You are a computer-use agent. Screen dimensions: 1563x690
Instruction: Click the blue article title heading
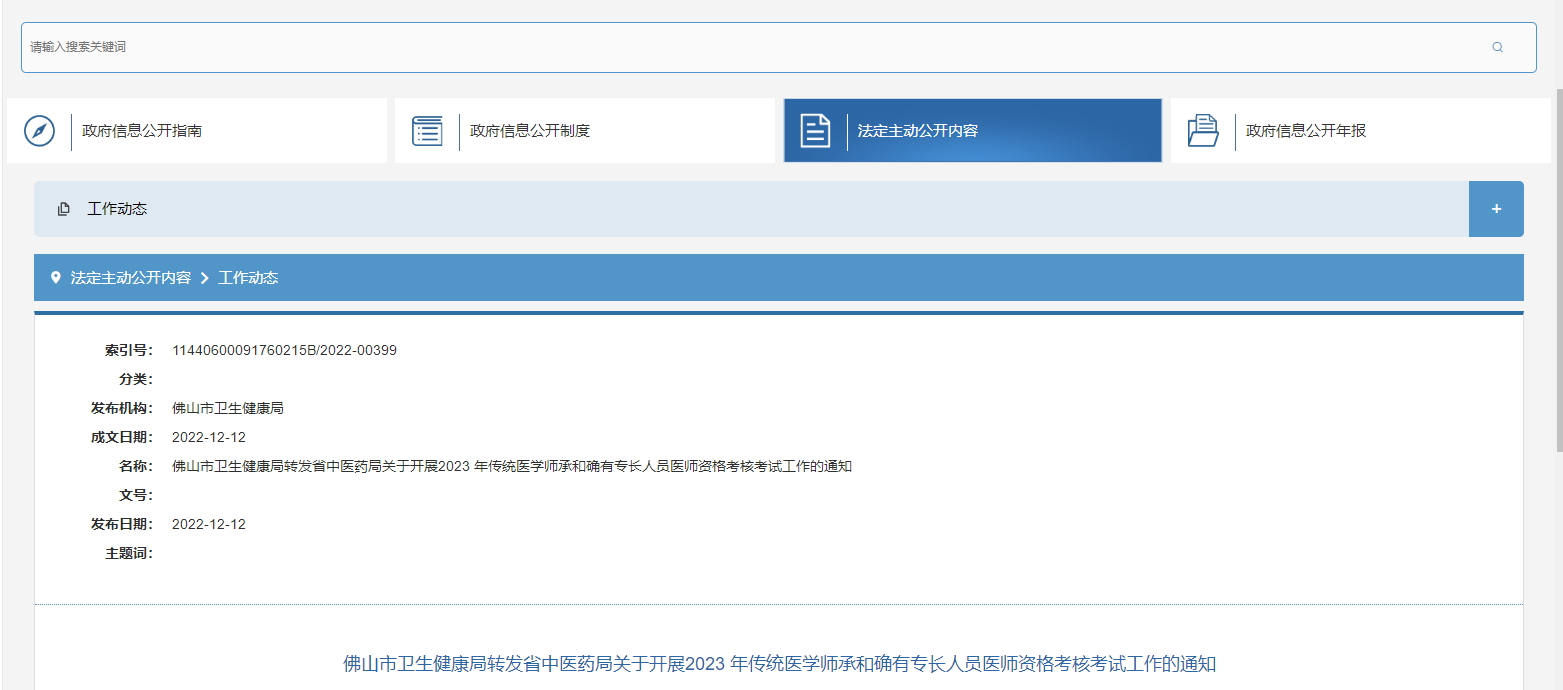click(779, 664)
